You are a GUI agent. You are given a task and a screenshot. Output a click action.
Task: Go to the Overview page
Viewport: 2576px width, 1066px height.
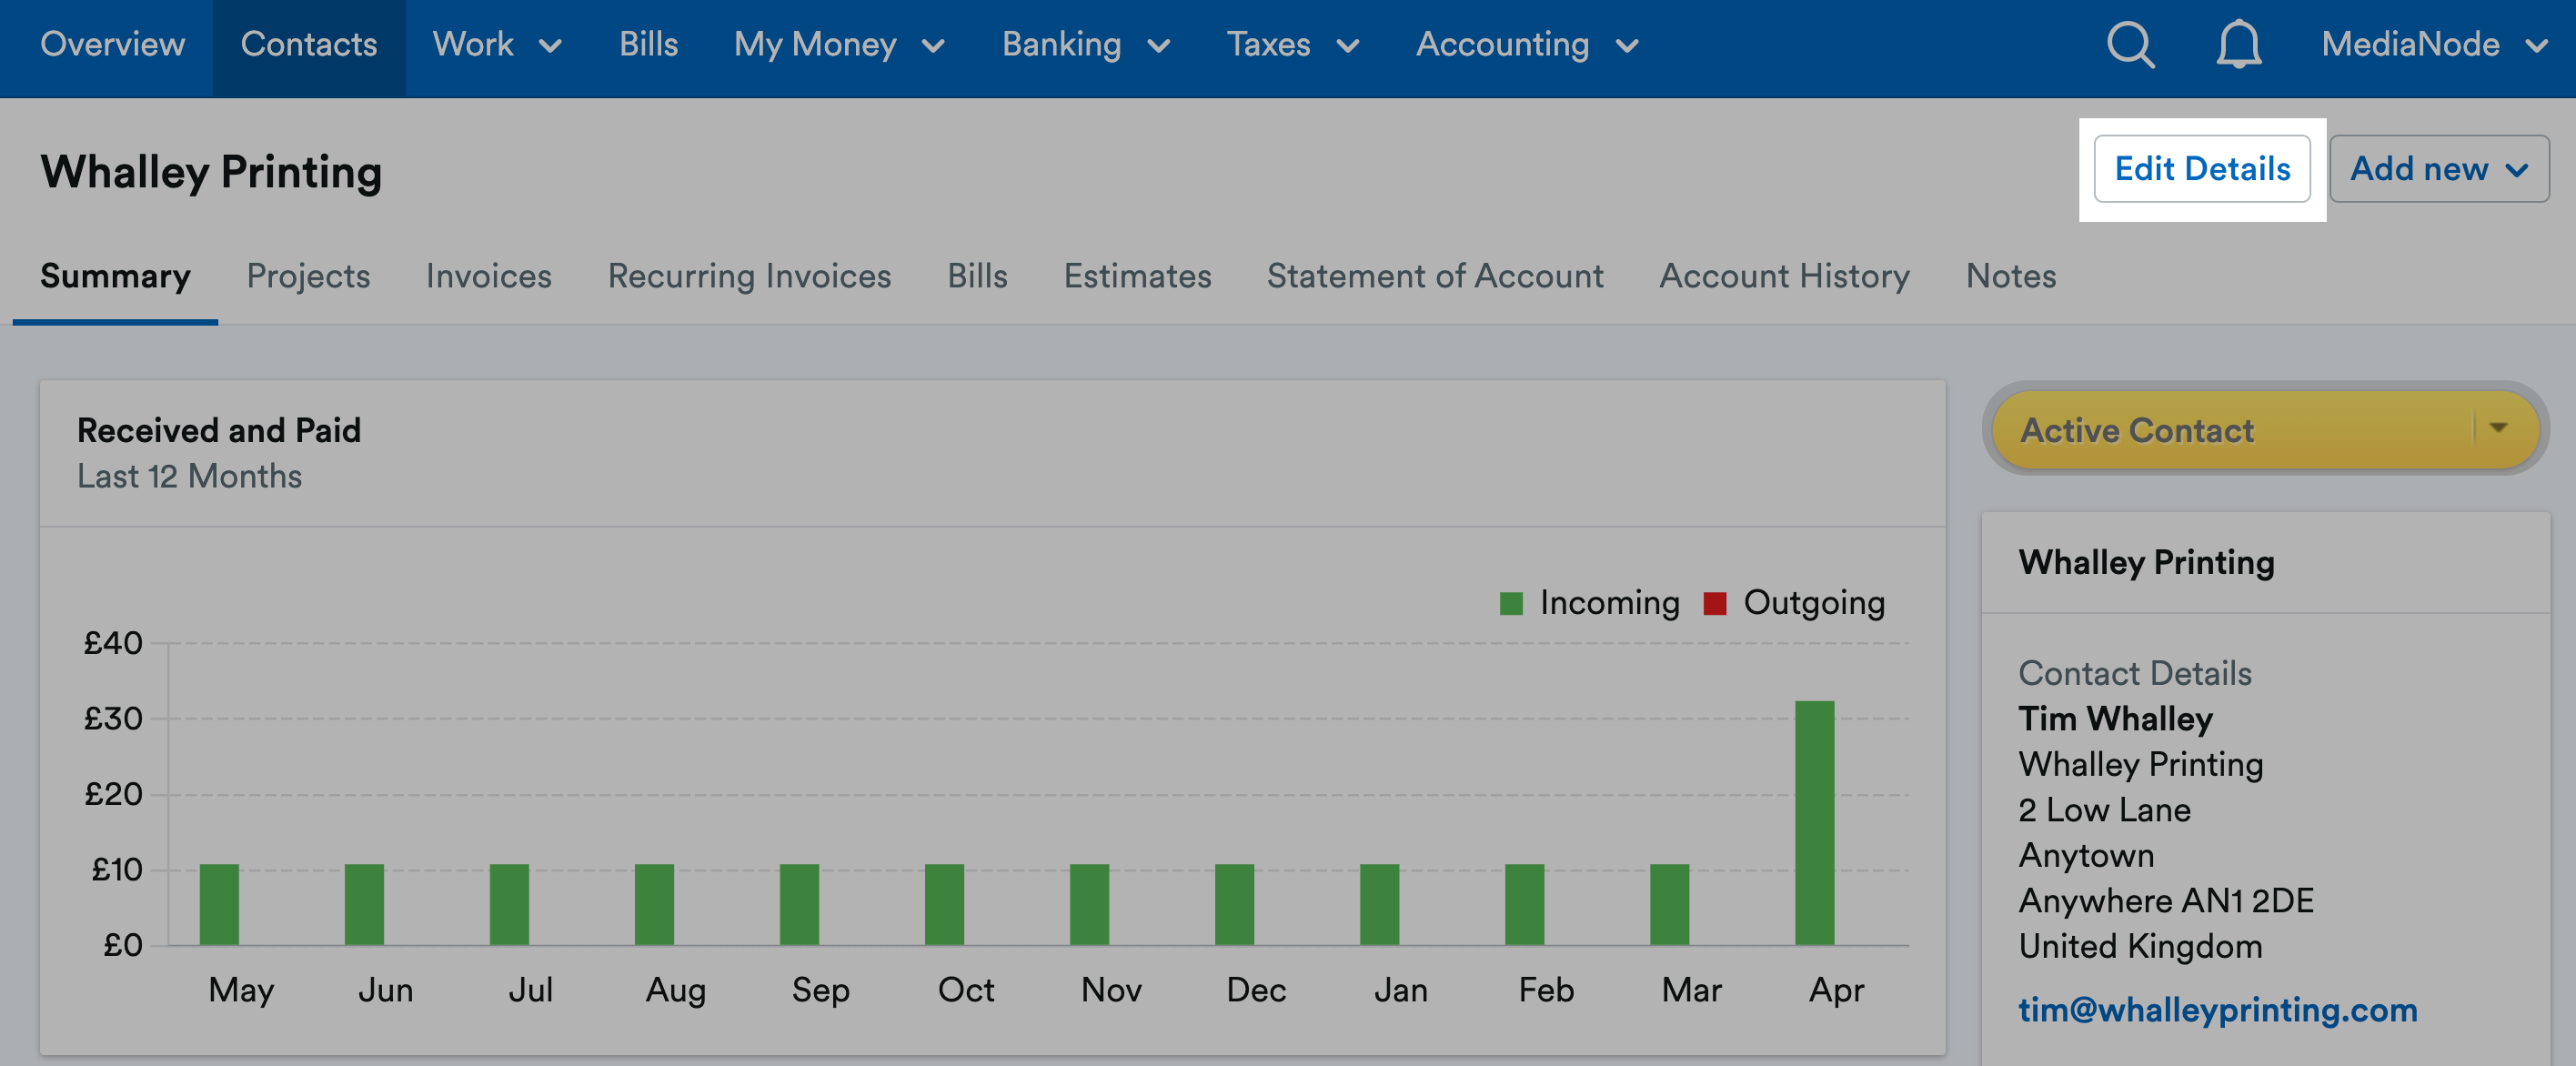112,45
